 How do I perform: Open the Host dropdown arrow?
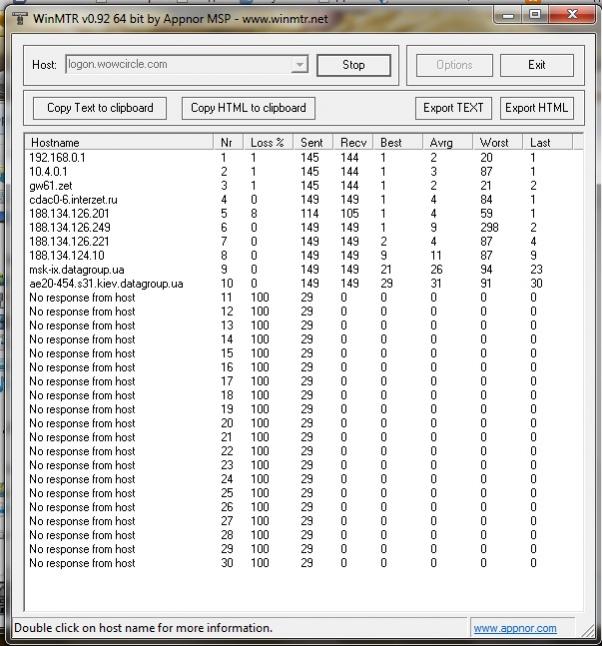tap(299, 65)
